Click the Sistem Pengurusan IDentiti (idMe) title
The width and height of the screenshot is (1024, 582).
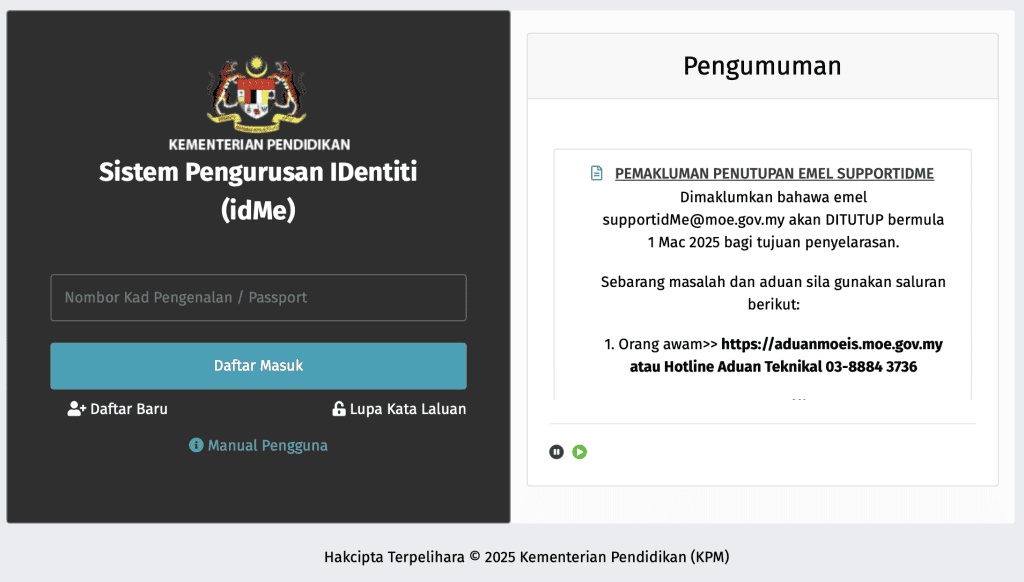[258, 191]
